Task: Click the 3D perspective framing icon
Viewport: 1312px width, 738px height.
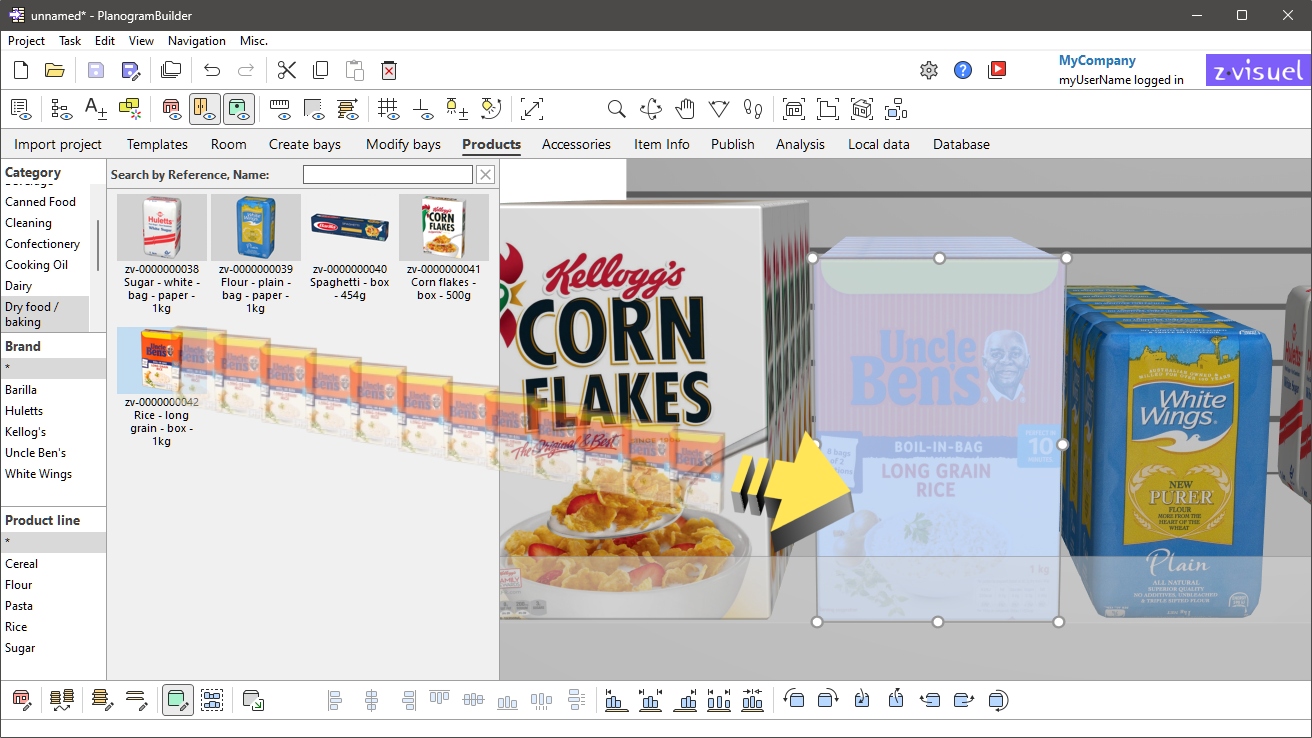Action: click(x=862, y=109)
